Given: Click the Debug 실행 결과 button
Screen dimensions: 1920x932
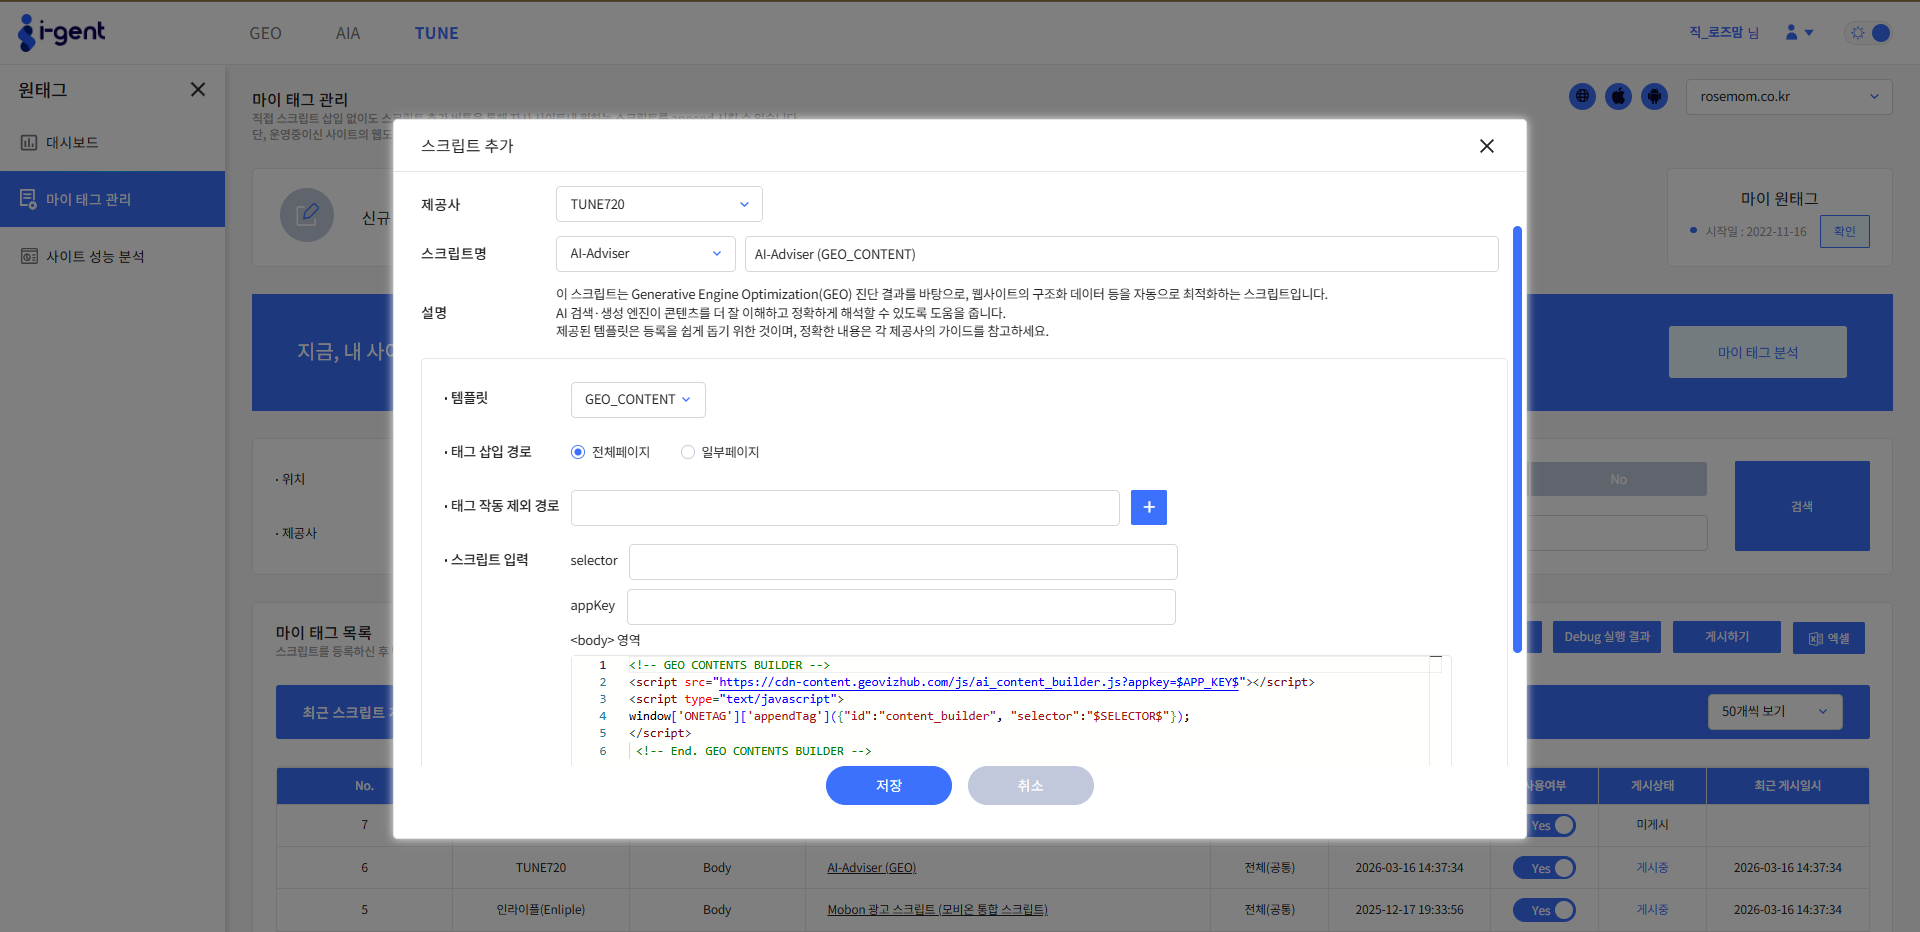Looking at the screenshot, I should pos(1607,637).
